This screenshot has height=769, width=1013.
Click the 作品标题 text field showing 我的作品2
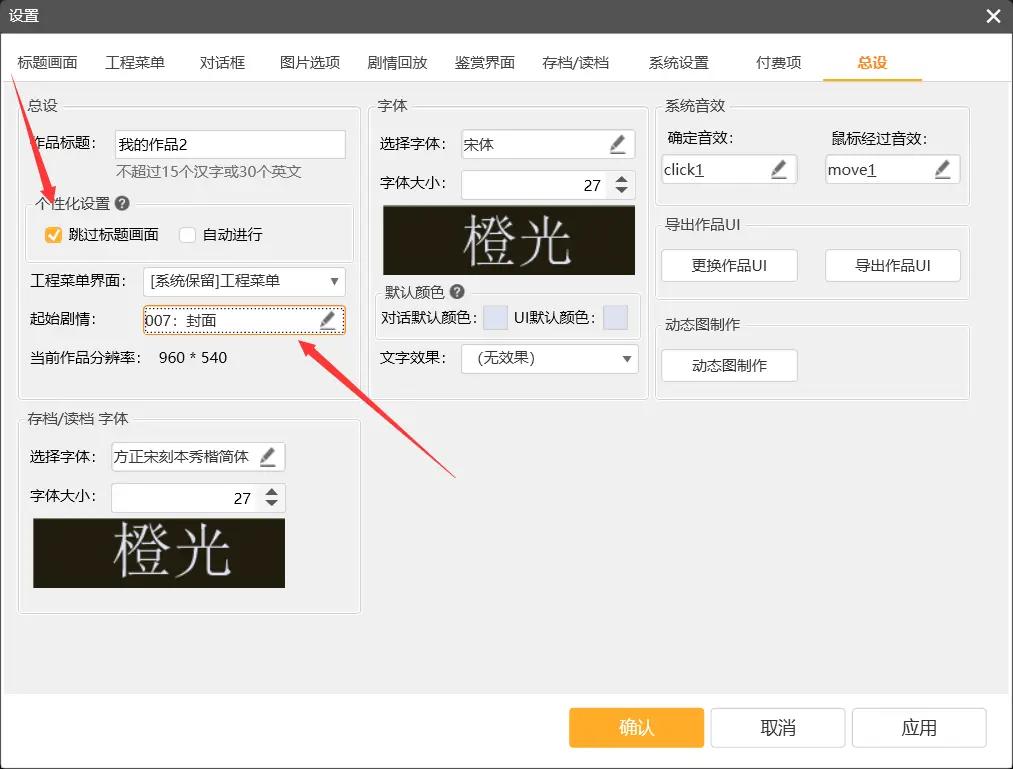point(230,144)
